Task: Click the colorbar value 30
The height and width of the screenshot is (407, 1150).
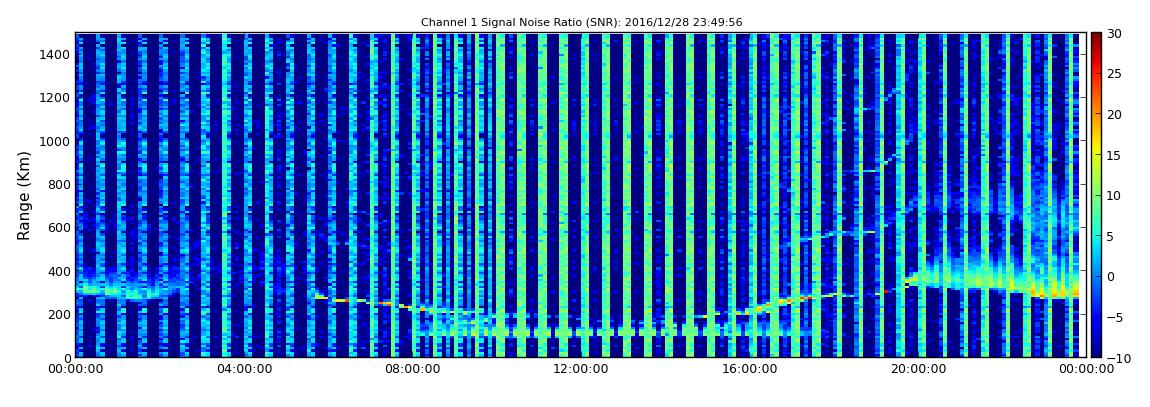Action: click(x=1115, y=33)
